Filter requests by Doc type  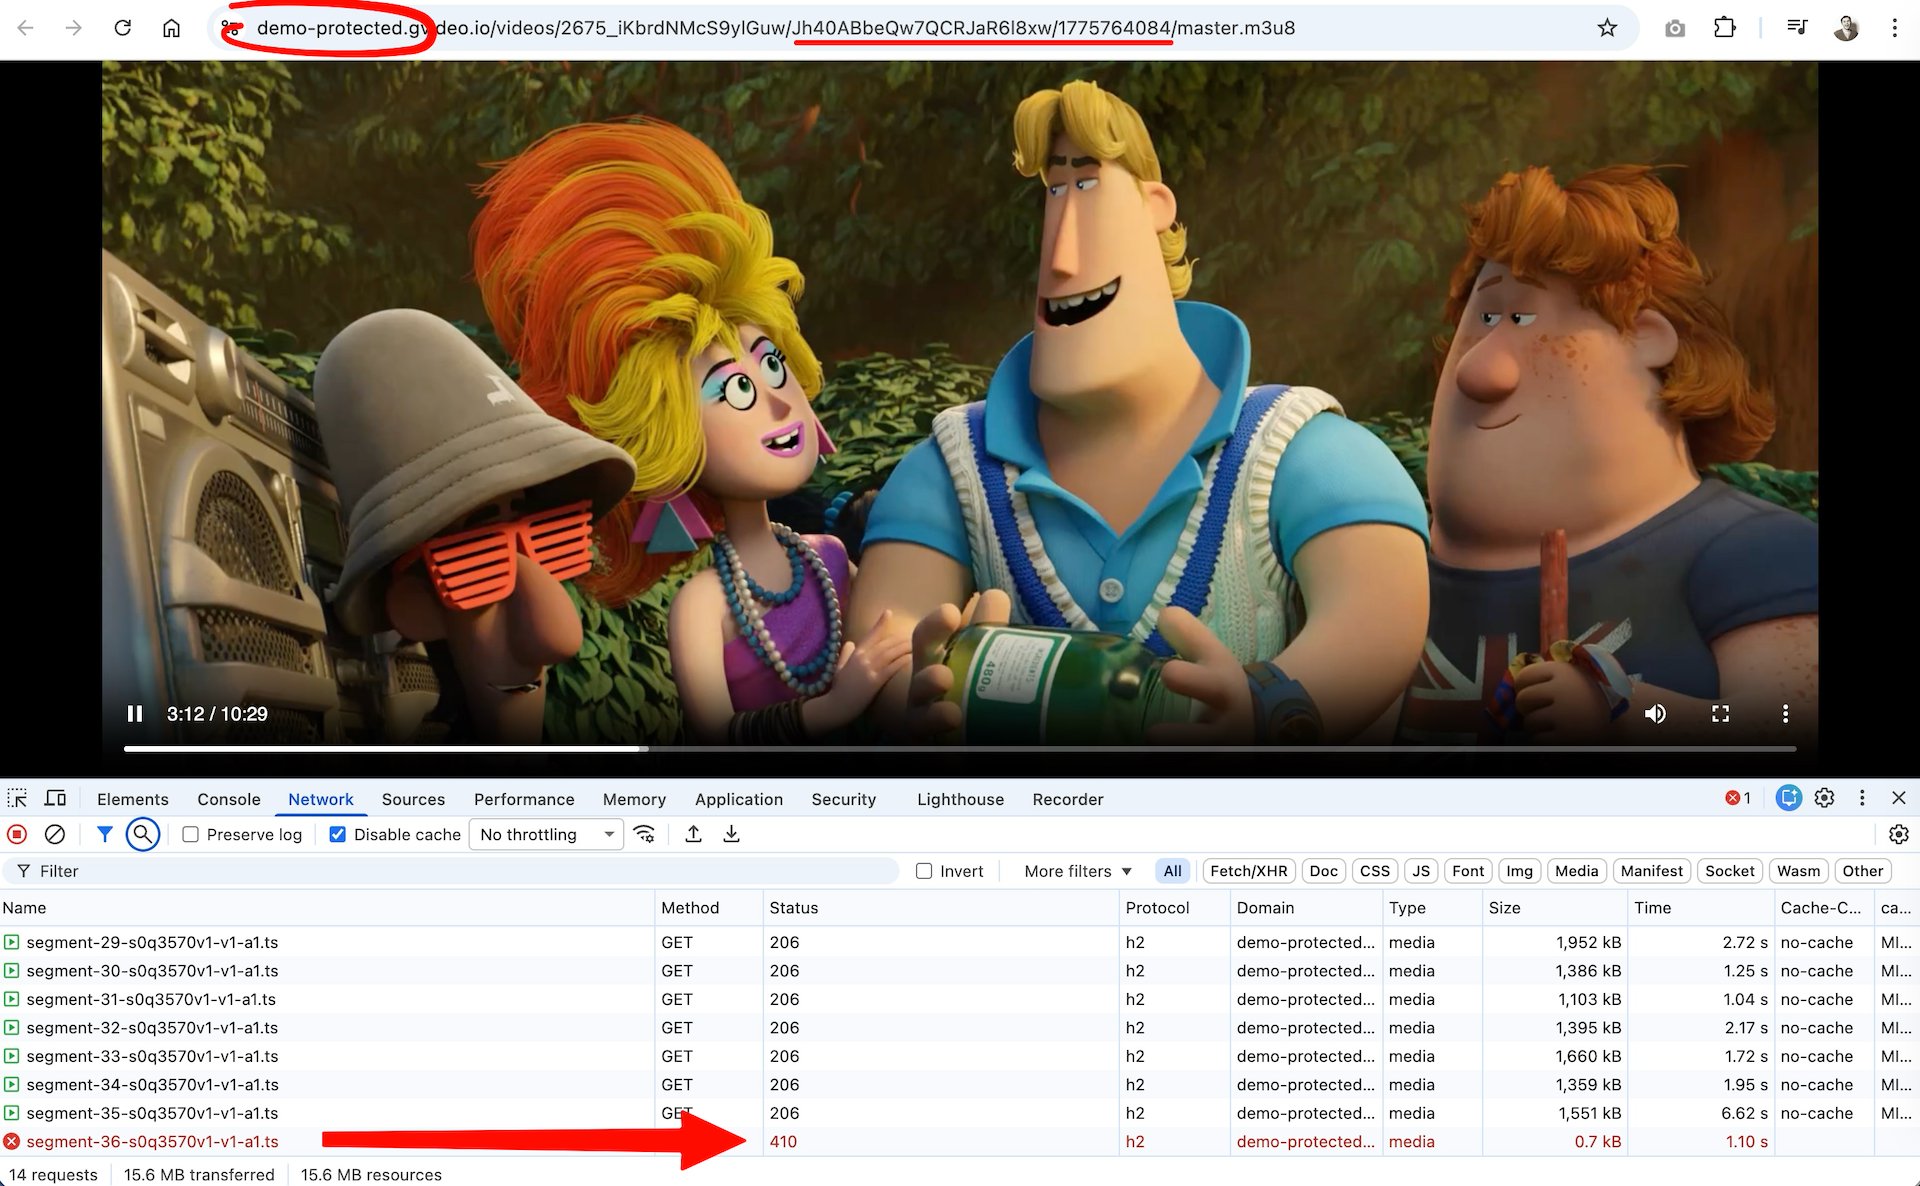click(1324, 871)
